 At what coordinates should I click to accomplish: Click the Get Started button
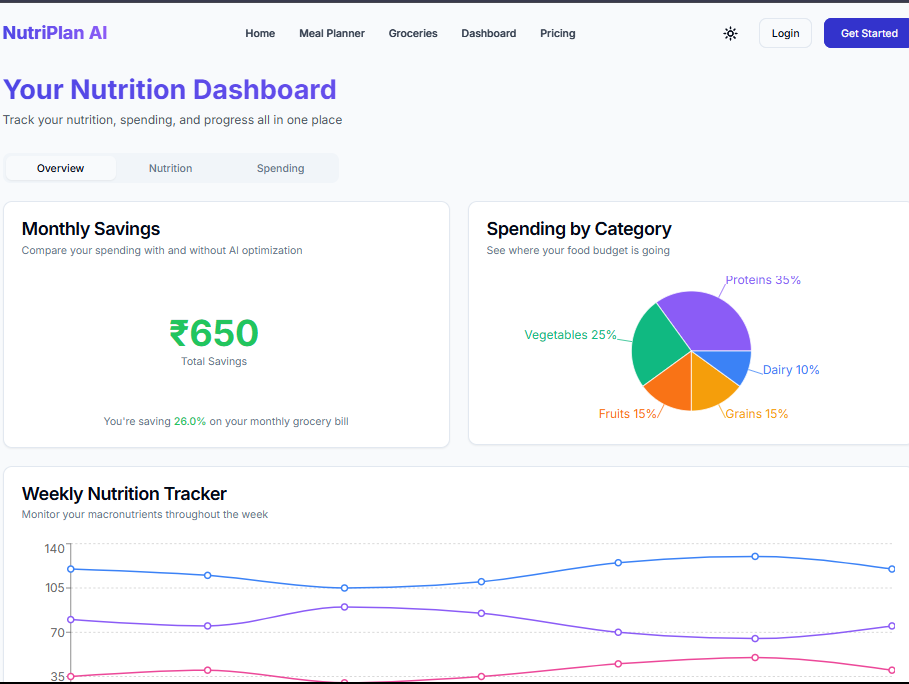(x=868, y=33)
